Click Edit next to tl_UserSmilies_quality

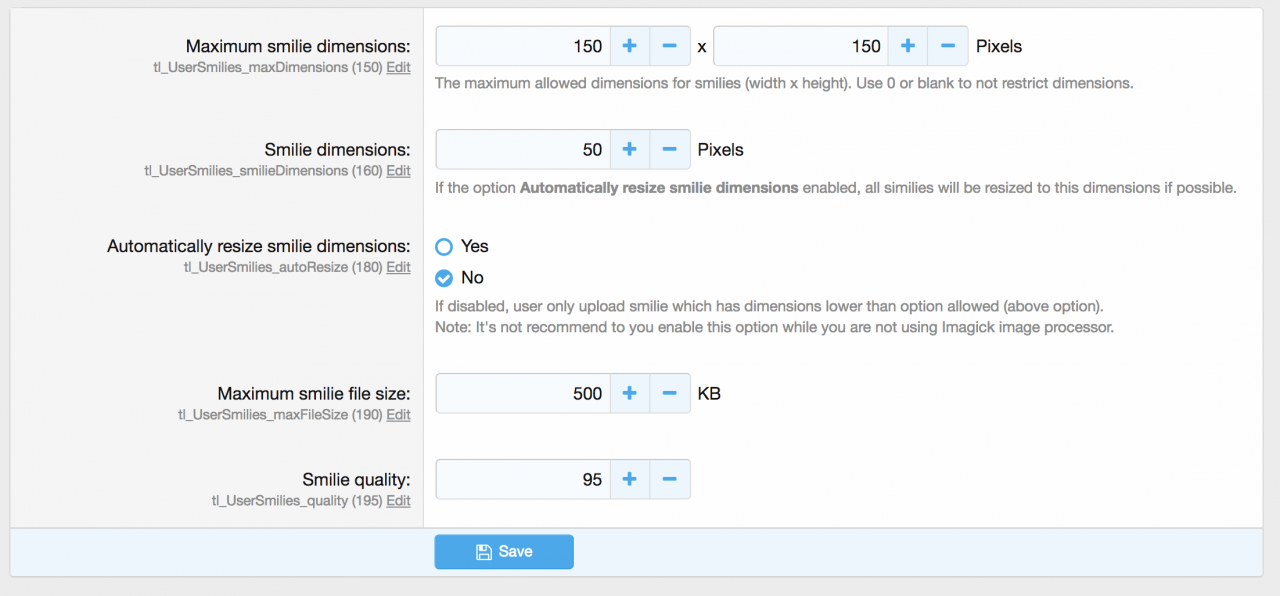tap(398, 501)
